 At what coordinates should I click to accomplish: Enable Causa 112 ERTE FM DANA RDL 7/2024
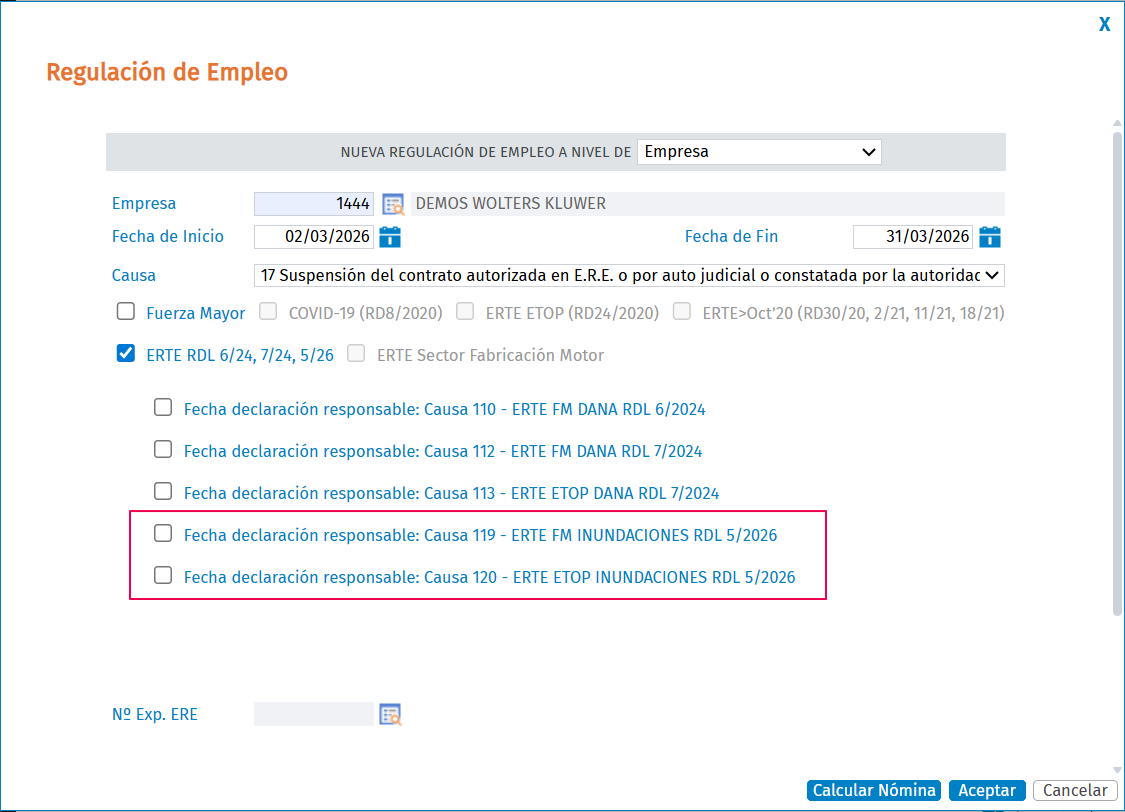click(x=163, y=449)
